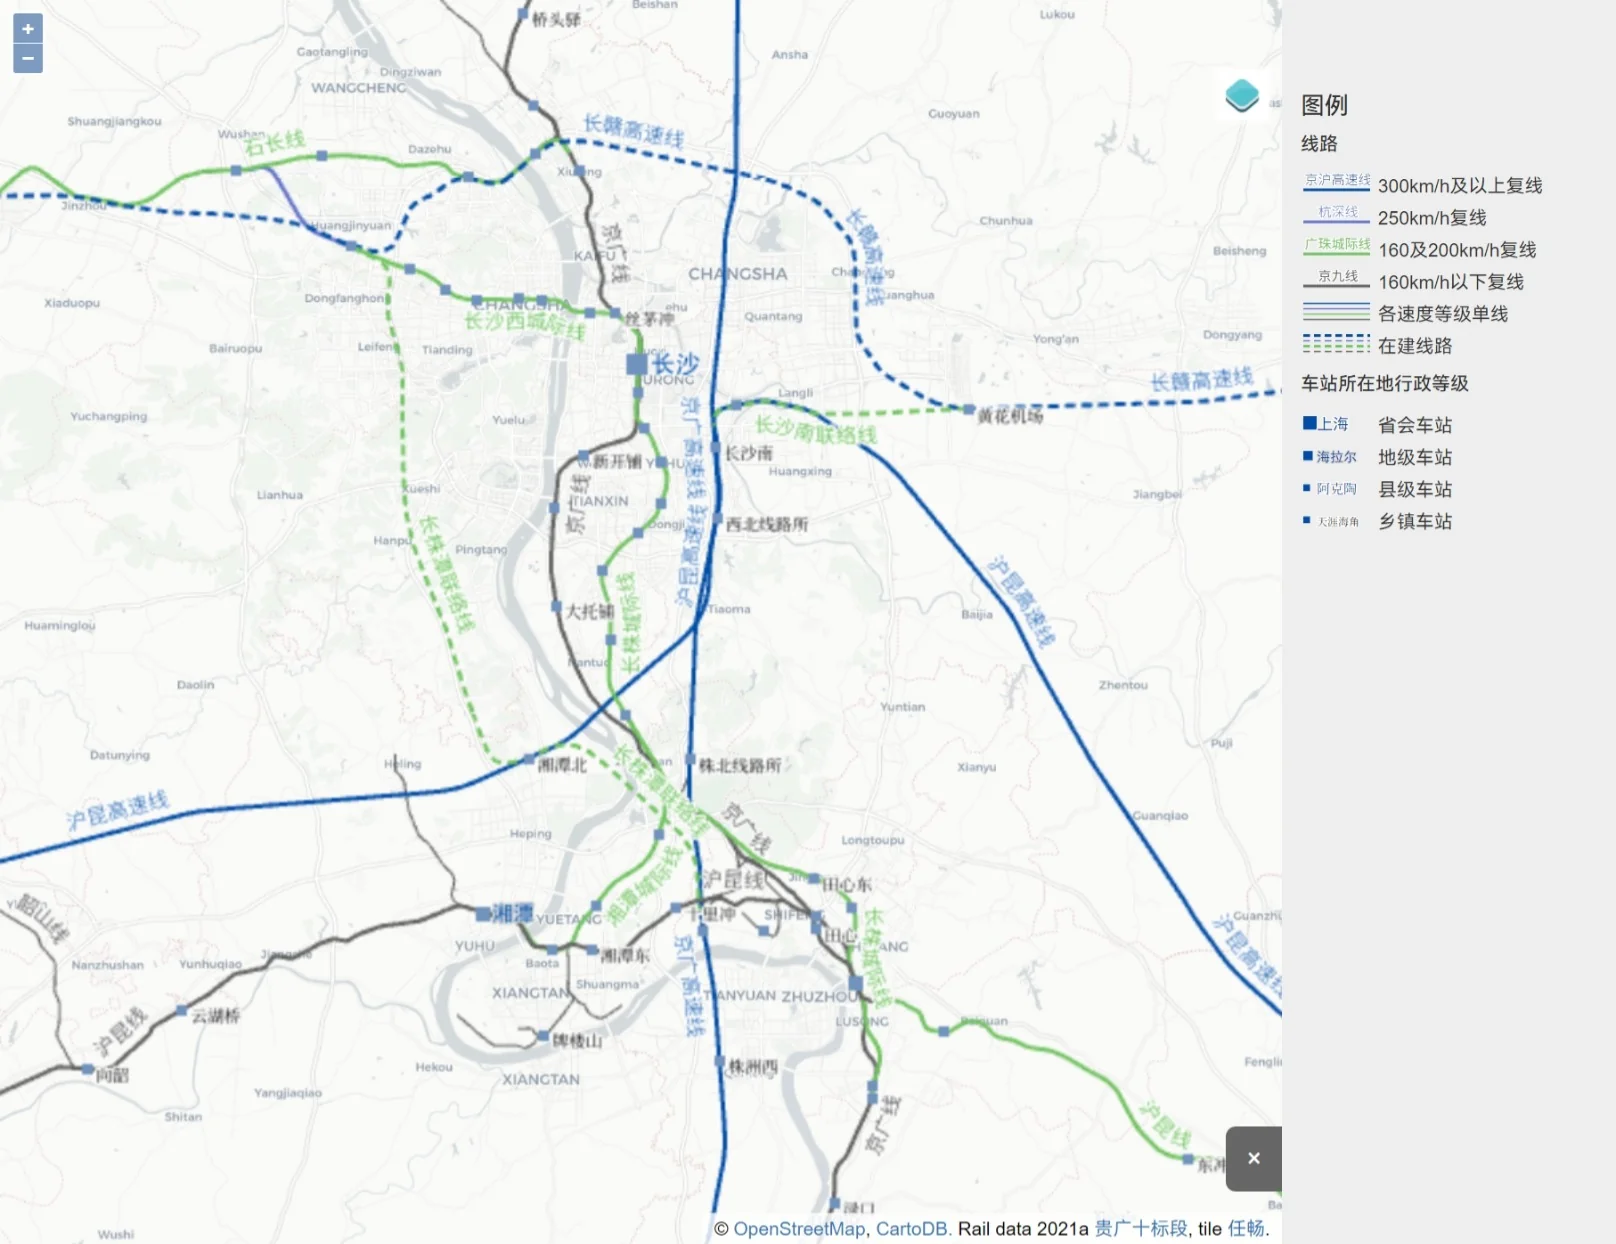Image resolution: width=1616 pixels, height=1244 pixels.
Task: Select the 300km/h及以上复线 legend entry
Action: (1422, 185)
